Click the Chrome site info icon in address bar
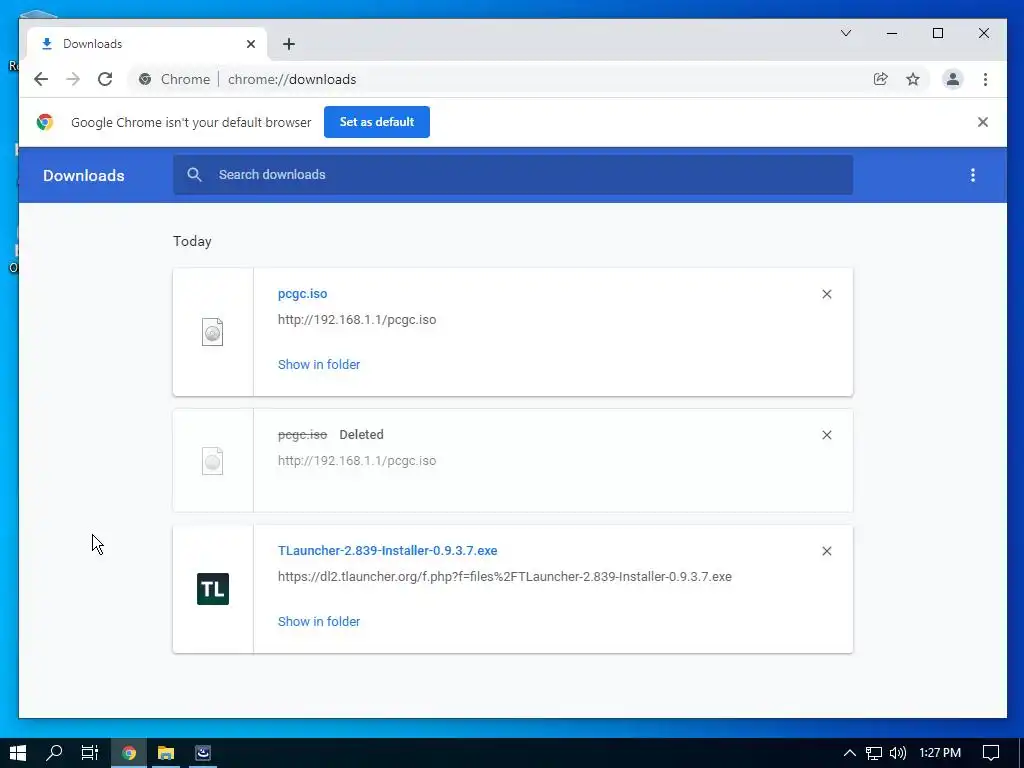The width and height of the screenshot is (1024, 768). pyautogui.click(x=145, y=79)
